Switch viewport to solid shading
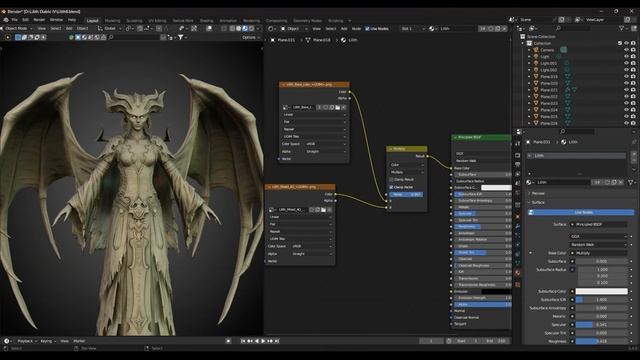The width and height of the screenshot is (640, 360). pyautogui.click(x=239, y=29)
